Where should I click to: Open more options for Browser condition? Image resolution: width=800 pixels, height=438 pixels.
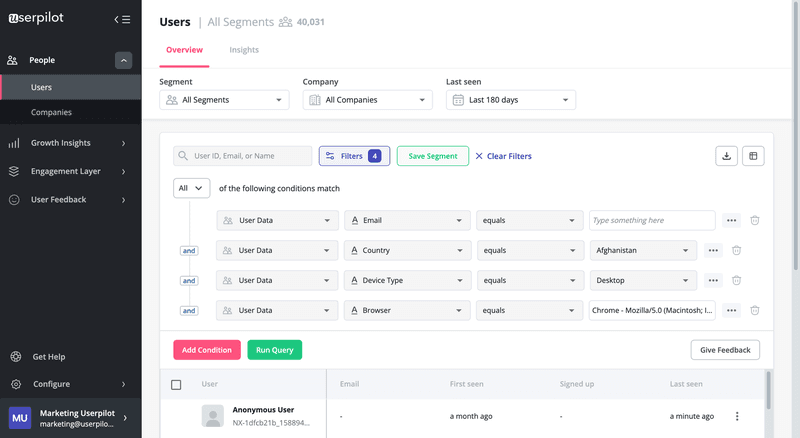[732, 310]
